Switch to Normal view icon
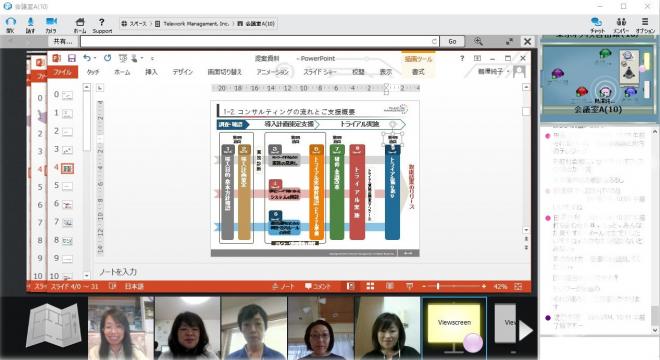The height and width of the screenshot is (360, 660). (x=350, y=286)
